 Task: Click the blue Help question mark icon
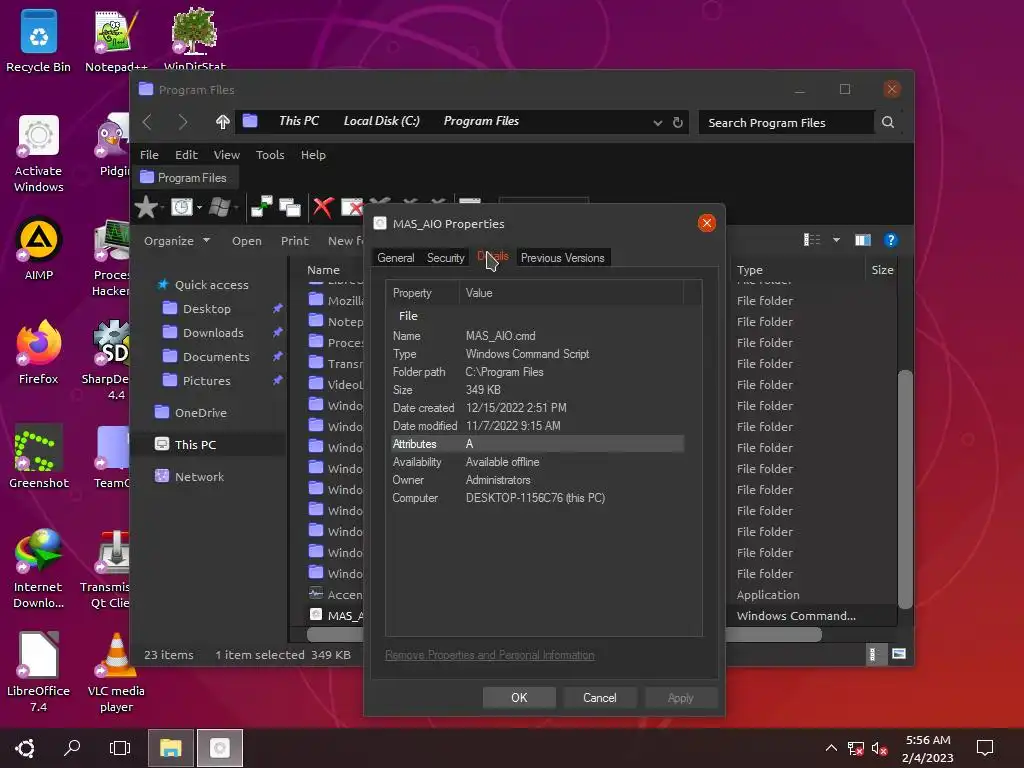(x=890, y=240)
